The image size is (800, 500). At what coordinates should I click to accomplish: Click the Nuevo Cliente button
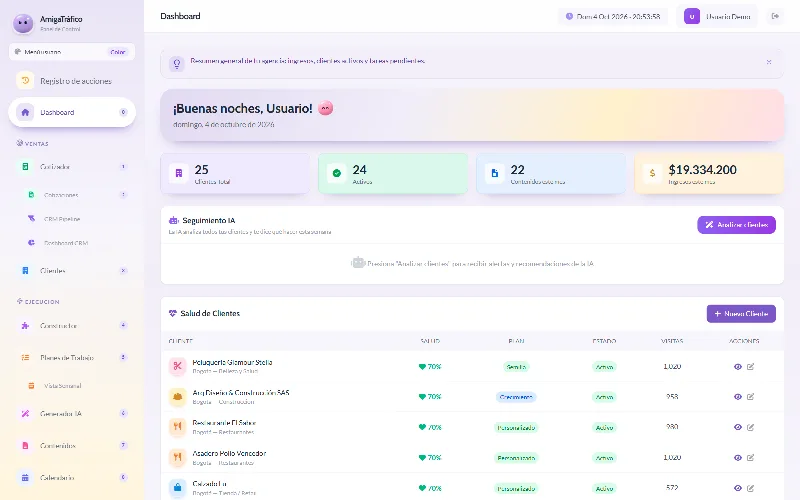point(741,314)
